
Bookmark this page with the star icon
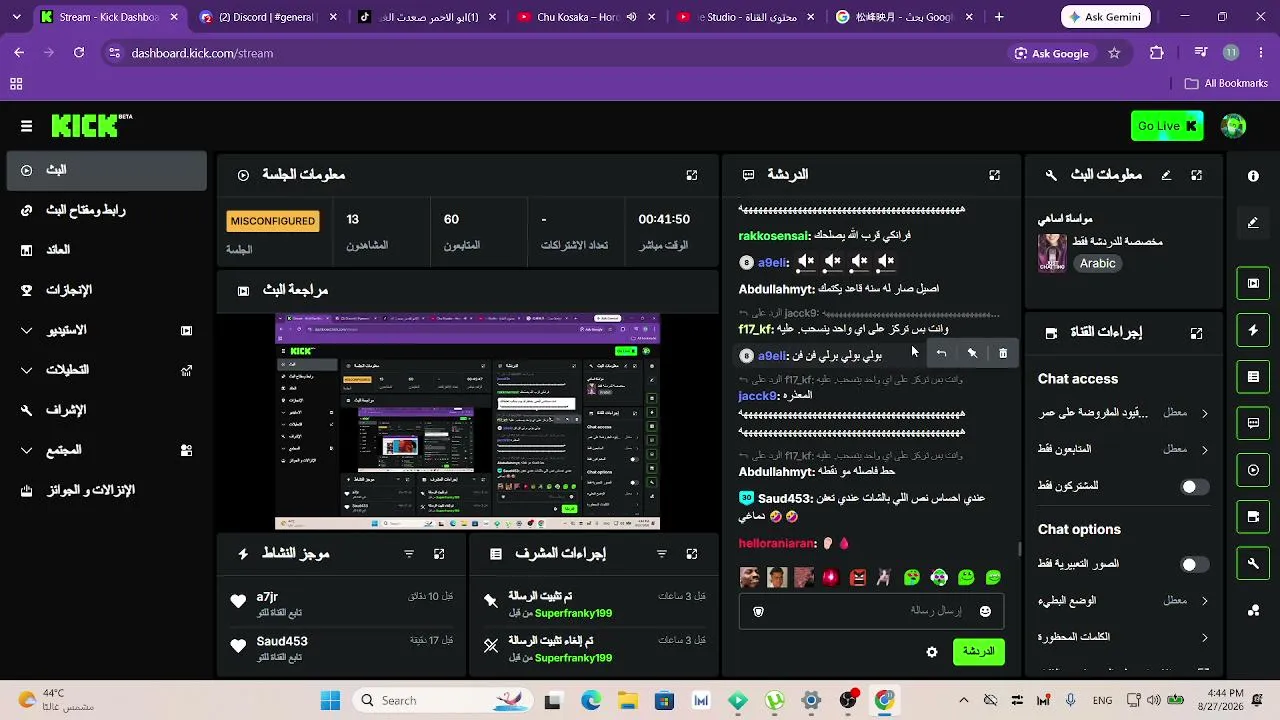click(1114, 53)
